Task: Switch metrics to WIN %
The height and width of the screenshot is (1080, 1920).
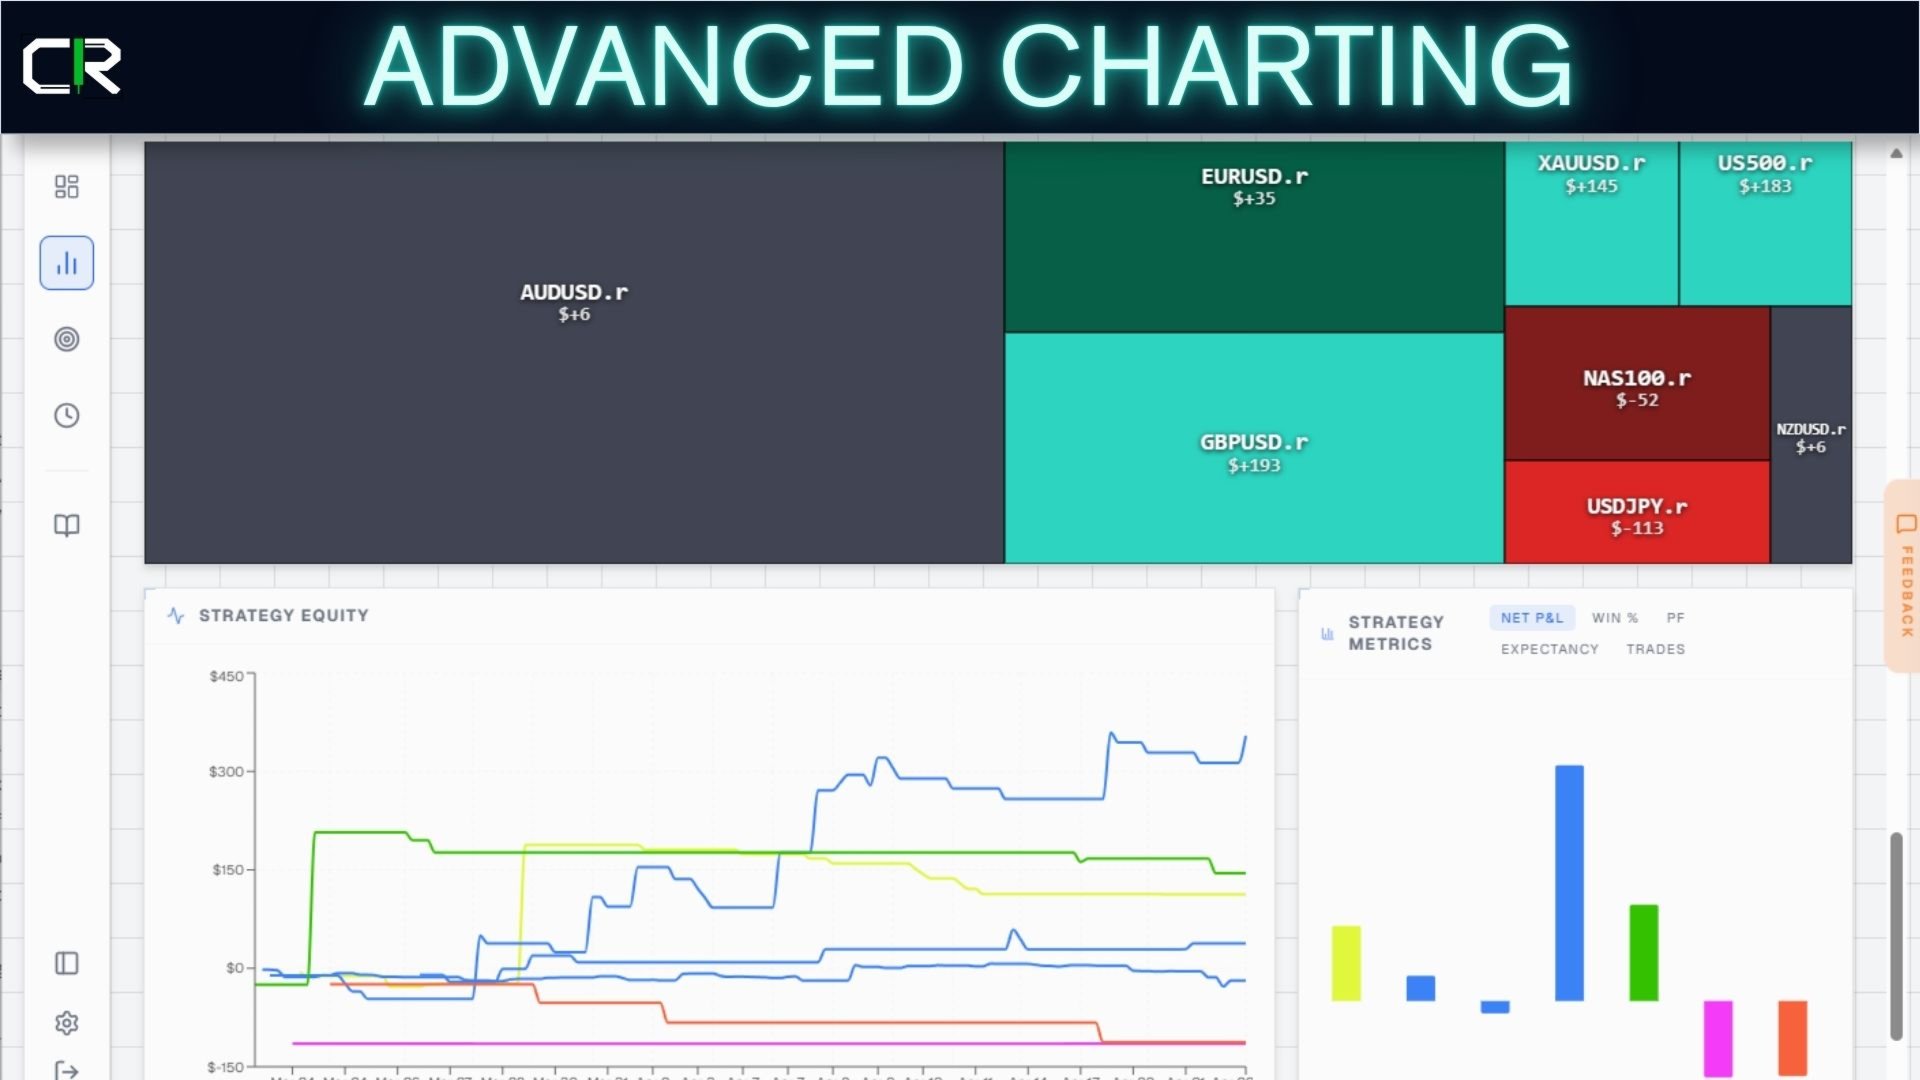Action: coord(1614,618)
